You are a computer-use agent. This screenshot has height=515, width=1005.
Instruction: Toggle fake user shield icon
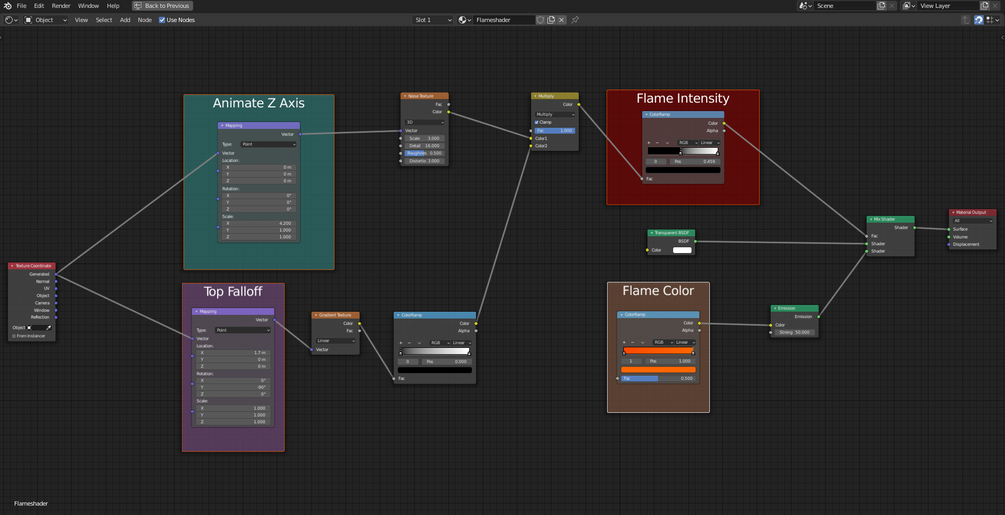pyautogui.click(x=540, y=20)
